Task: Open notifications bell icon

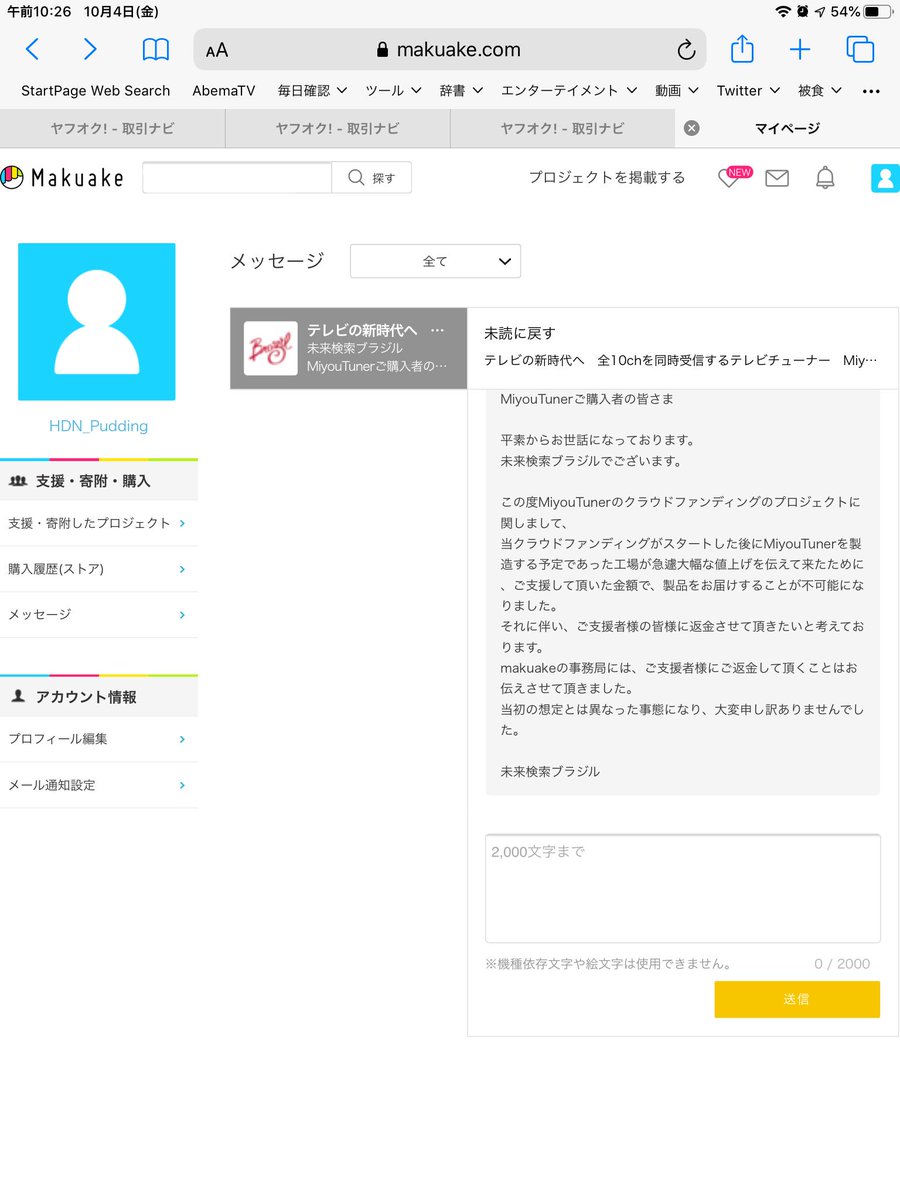Action: (x=825, y=178)
